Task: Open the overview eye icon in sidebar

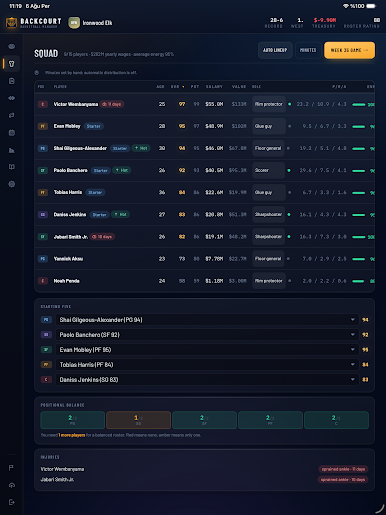Action: tap(12, 46)
